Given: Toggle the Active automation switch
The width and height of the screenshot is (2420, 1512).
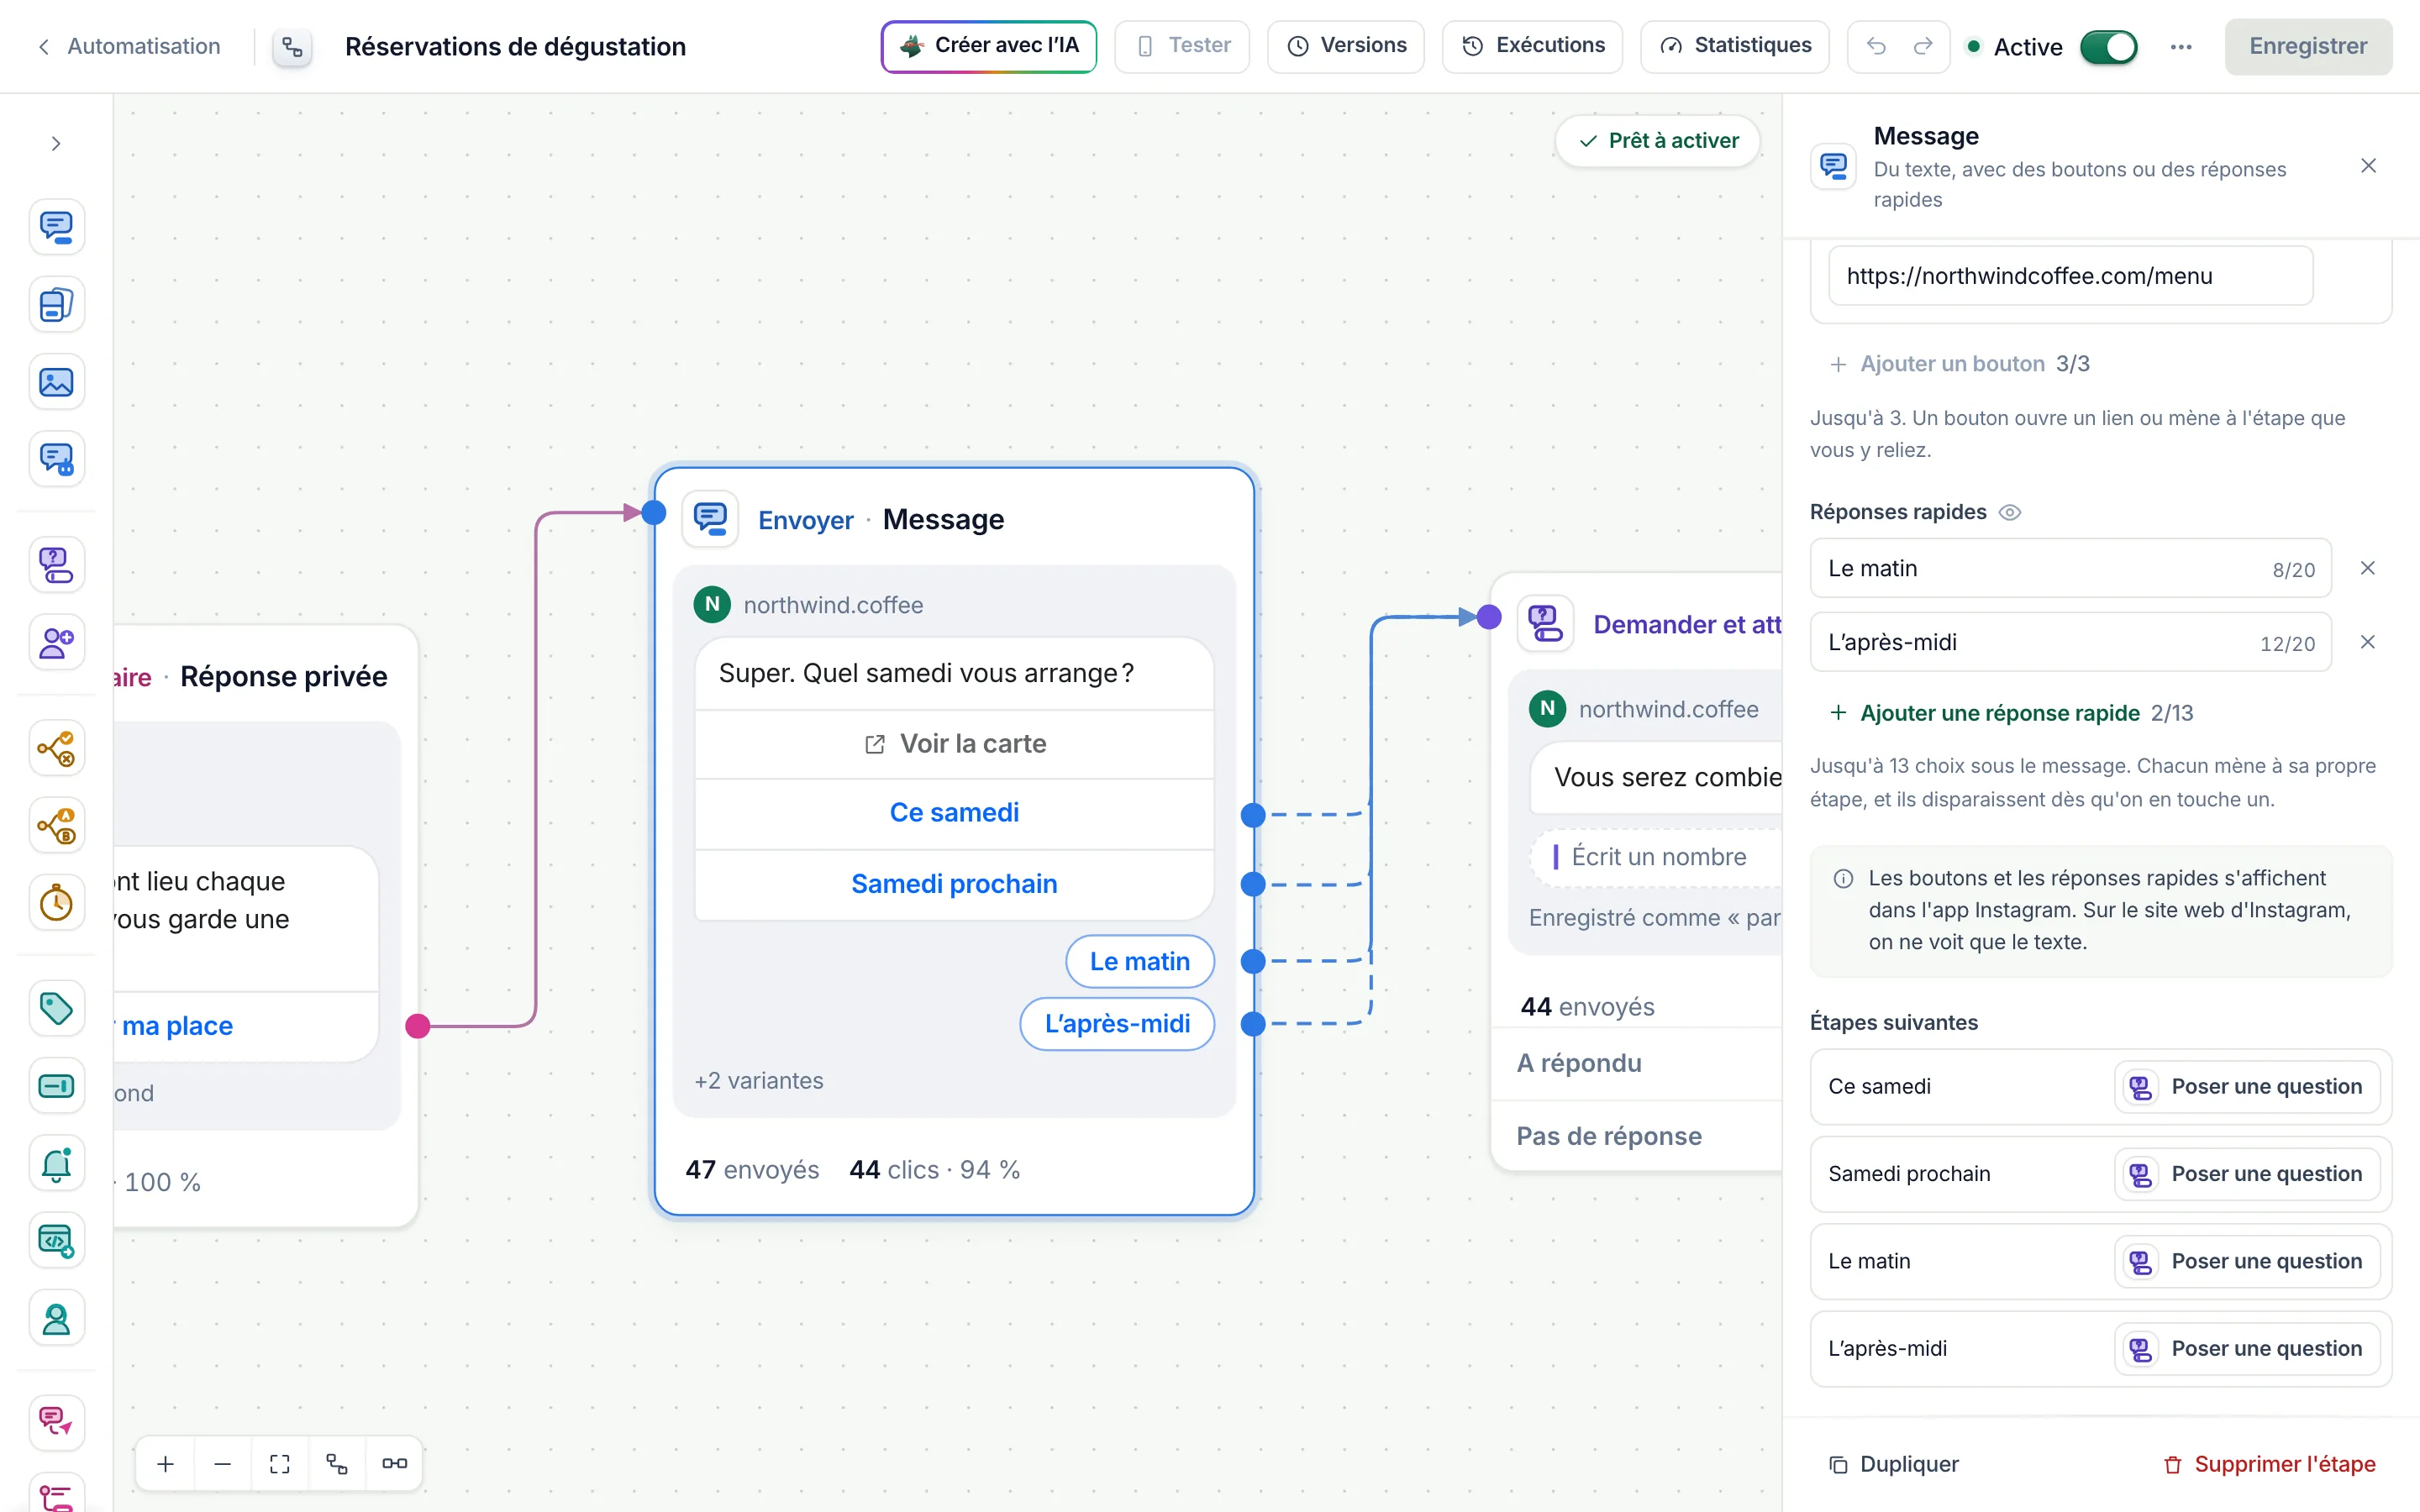Looking at the screenshot, I should tap(2108, 47).
